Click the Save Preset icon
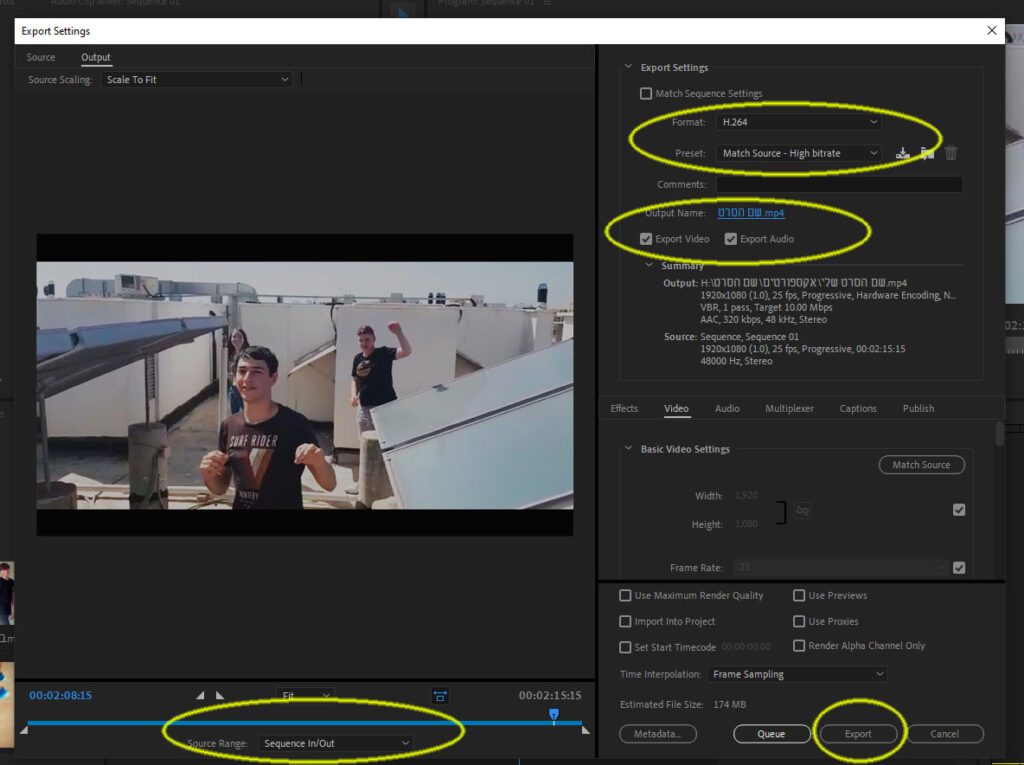Viewport: 1024px width, 765px height. (903, 153)
